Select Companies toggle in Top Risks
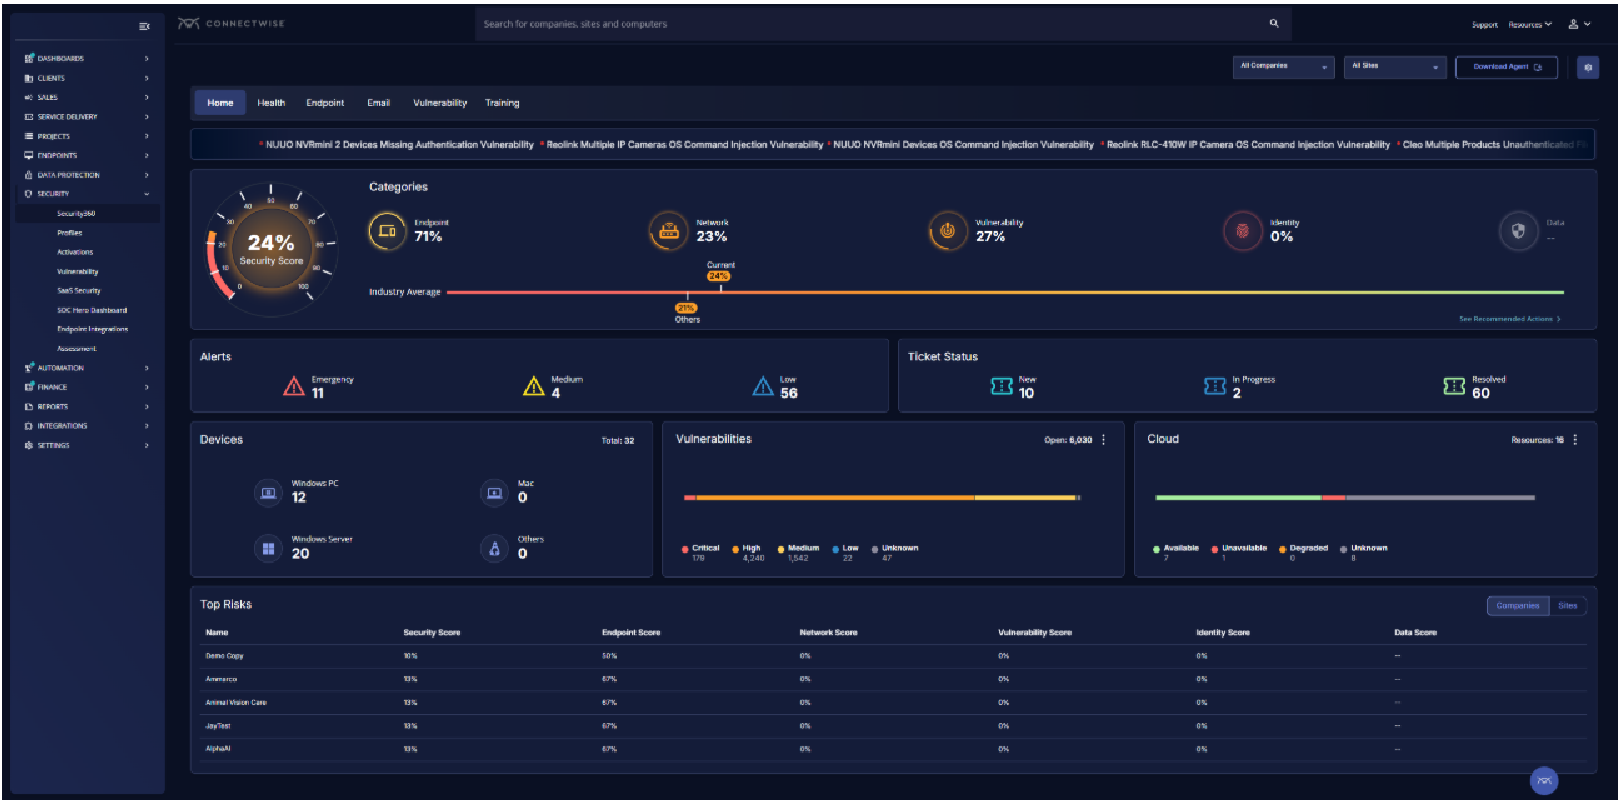This screenshot has width=1619, height=800. tap(1517, 606)
